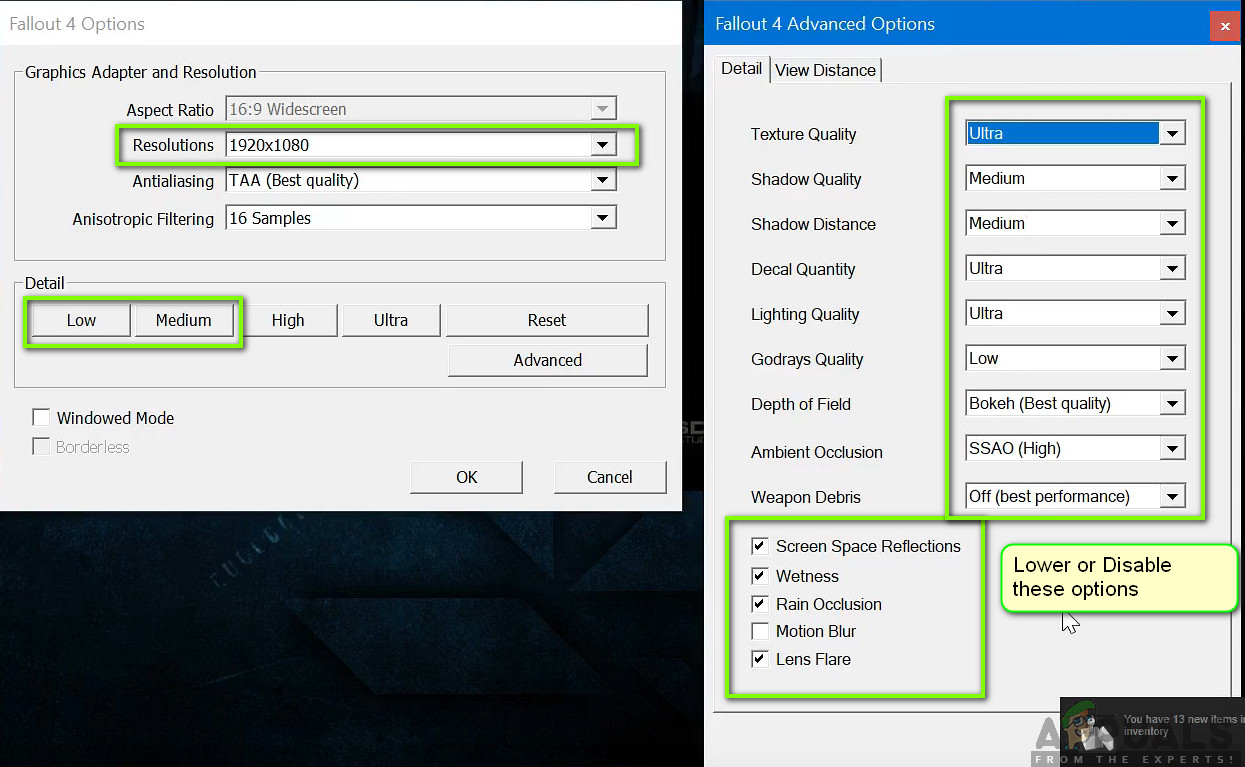Open the Ambient Occlusion dropdown
The height and width of the screenshot is (767, 1245).
(1172, 448)
